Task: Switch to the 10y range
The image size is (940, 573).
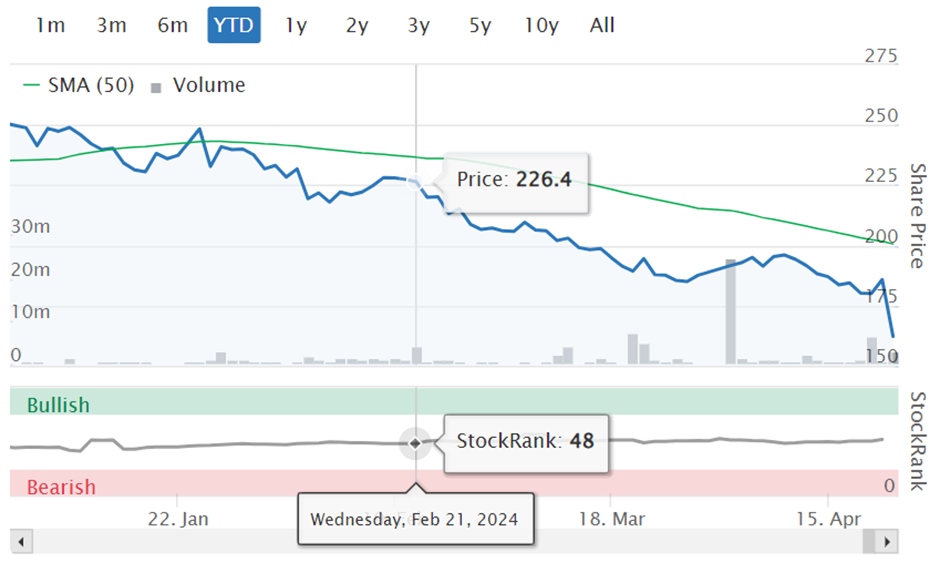Action: point(541,25)
